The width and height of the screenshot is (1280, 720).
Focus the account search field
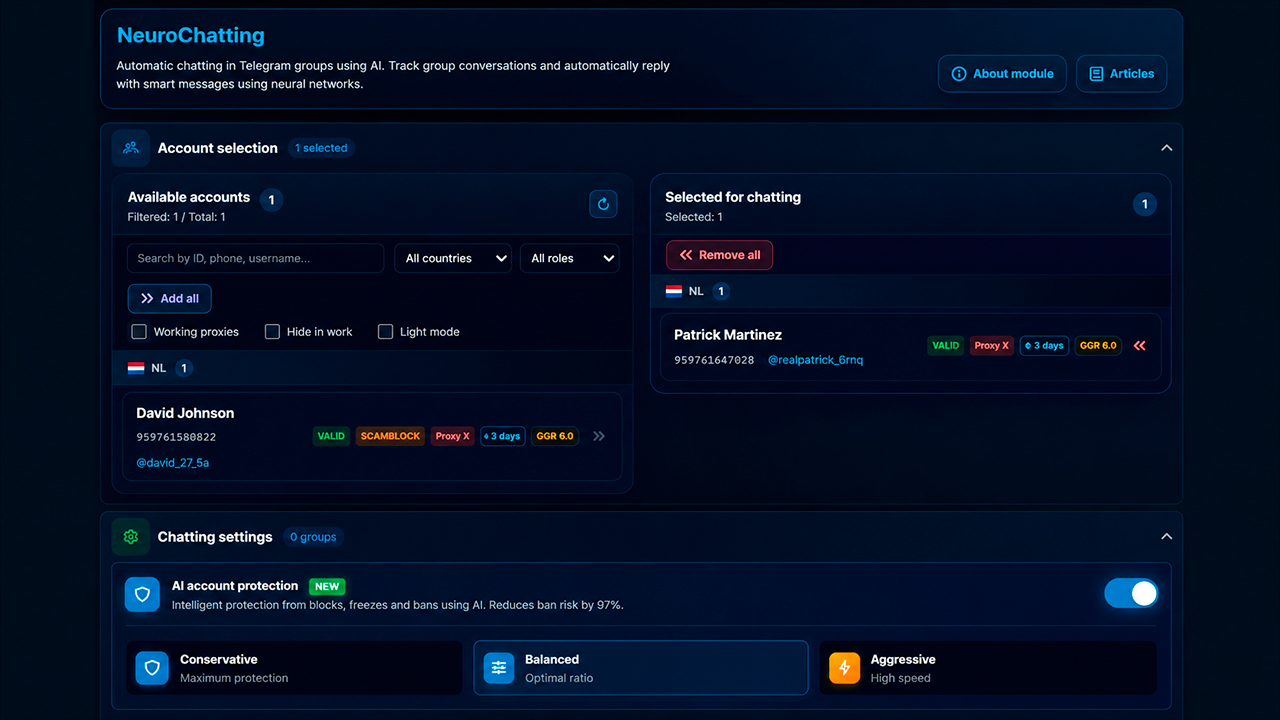[255, 258]
